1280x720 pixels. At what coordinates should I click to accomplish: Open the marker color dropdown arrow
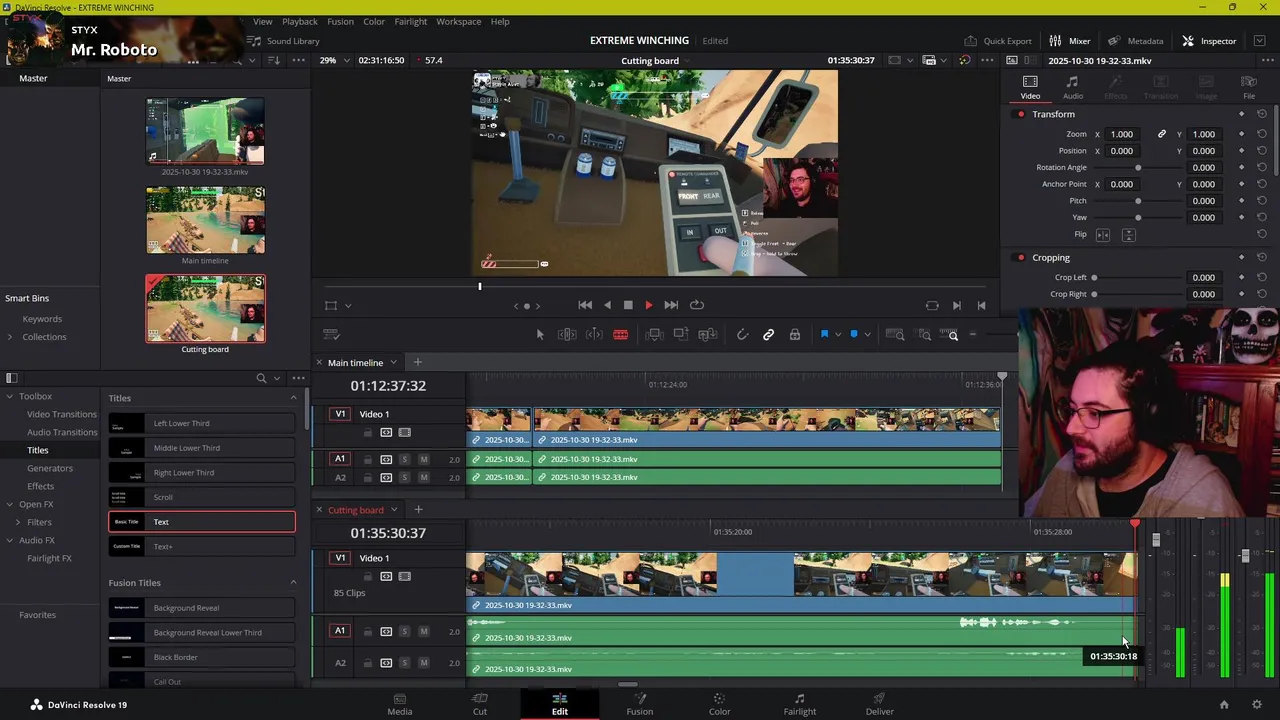coord(867,335)
